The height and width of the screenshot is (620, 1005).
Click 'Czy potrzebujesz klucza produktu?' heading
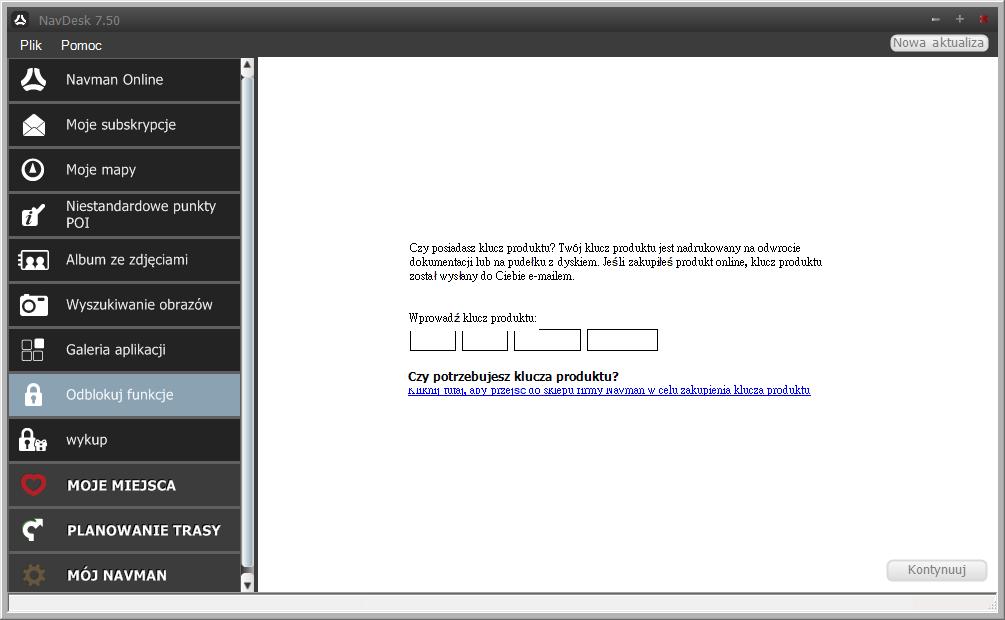pos(513,376)
